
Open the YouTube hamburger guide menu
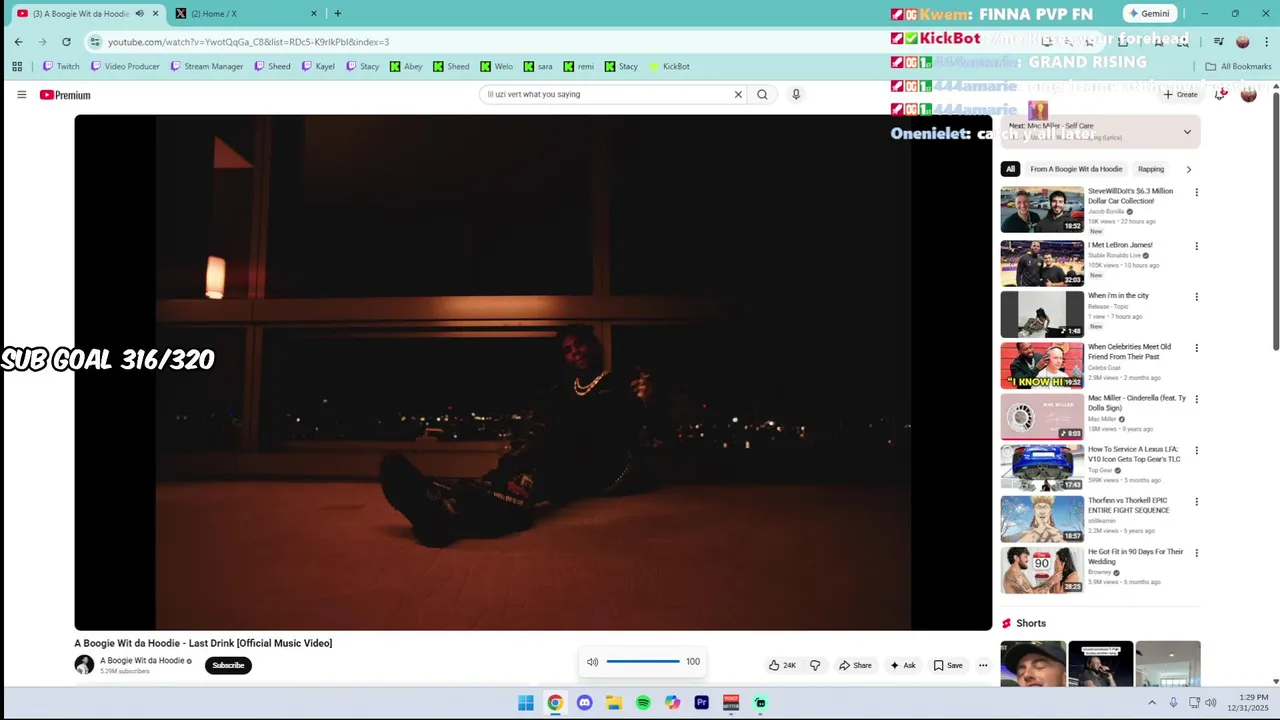(21, 95)
